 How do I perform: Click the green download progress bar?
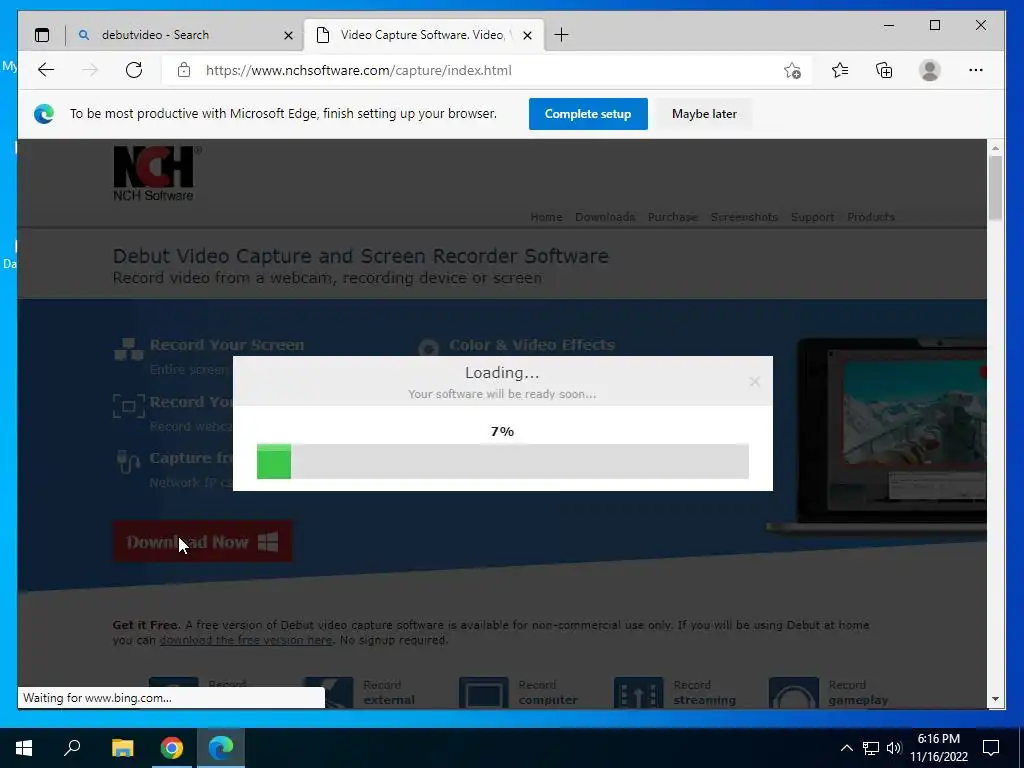click(274, 461)
